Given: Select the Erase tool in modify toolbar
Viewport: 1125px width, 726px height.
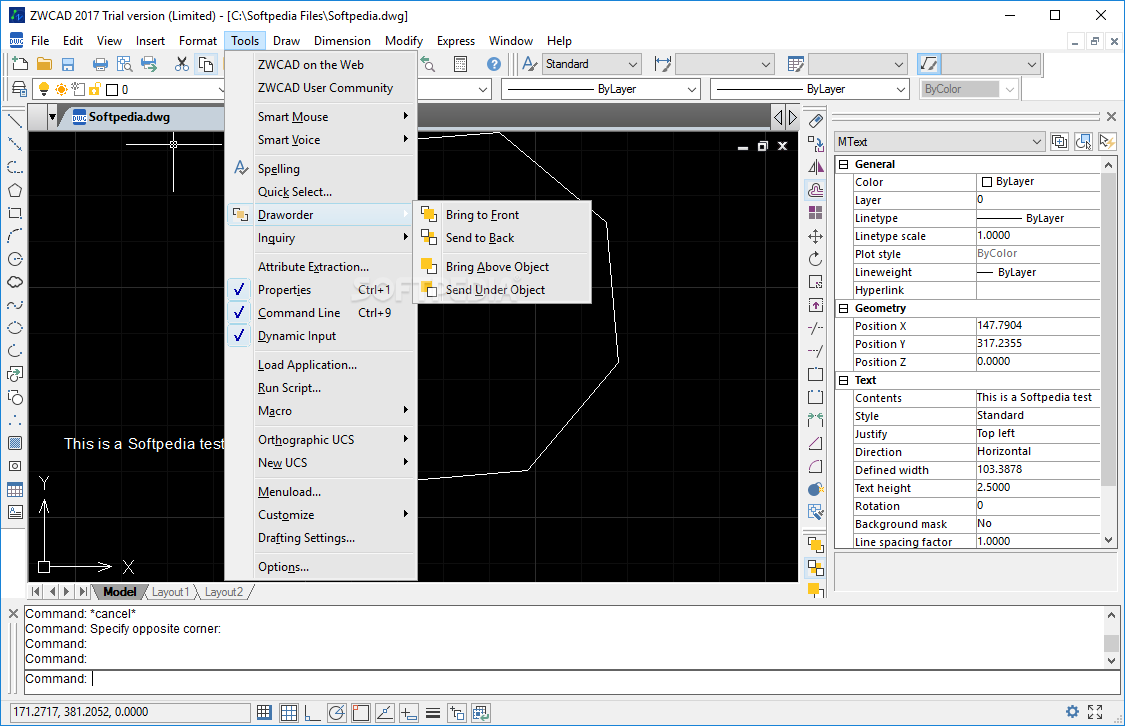Looking at the screenshot, I should (816, 121).
